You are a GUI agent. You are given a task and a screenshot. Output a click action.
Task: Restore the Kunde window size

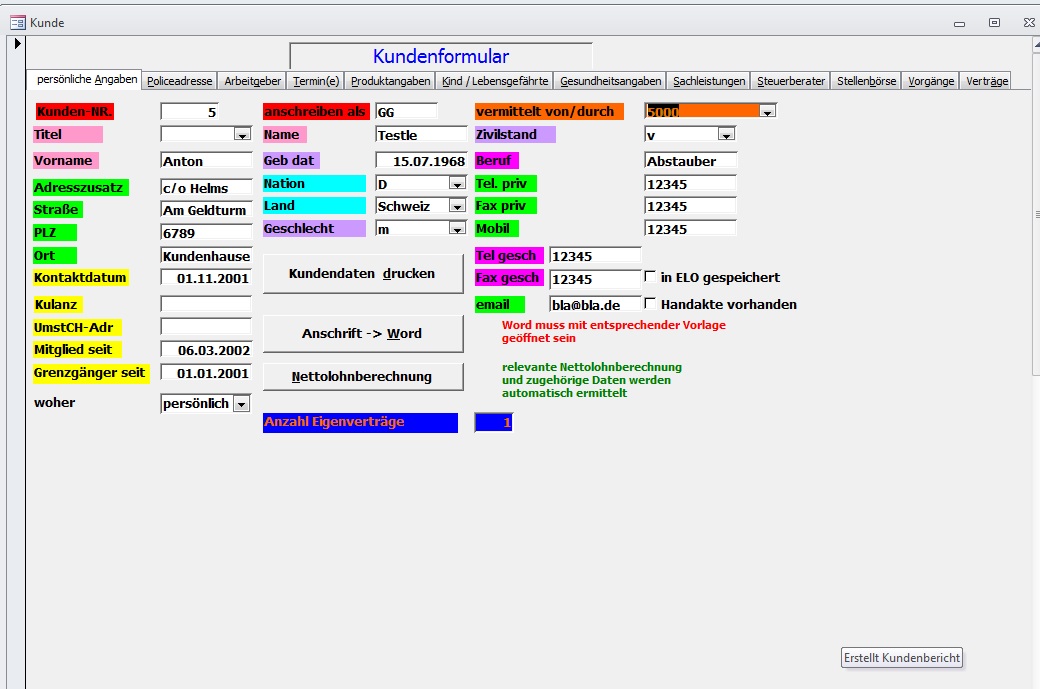(994, 22)
